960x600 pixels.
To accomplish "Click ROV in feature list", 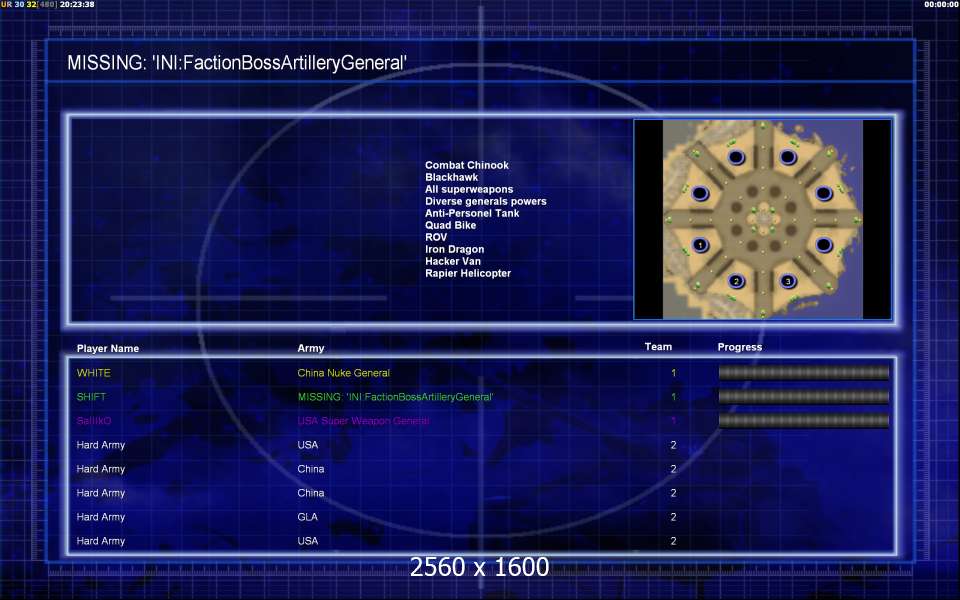I will tap(436, 237).
